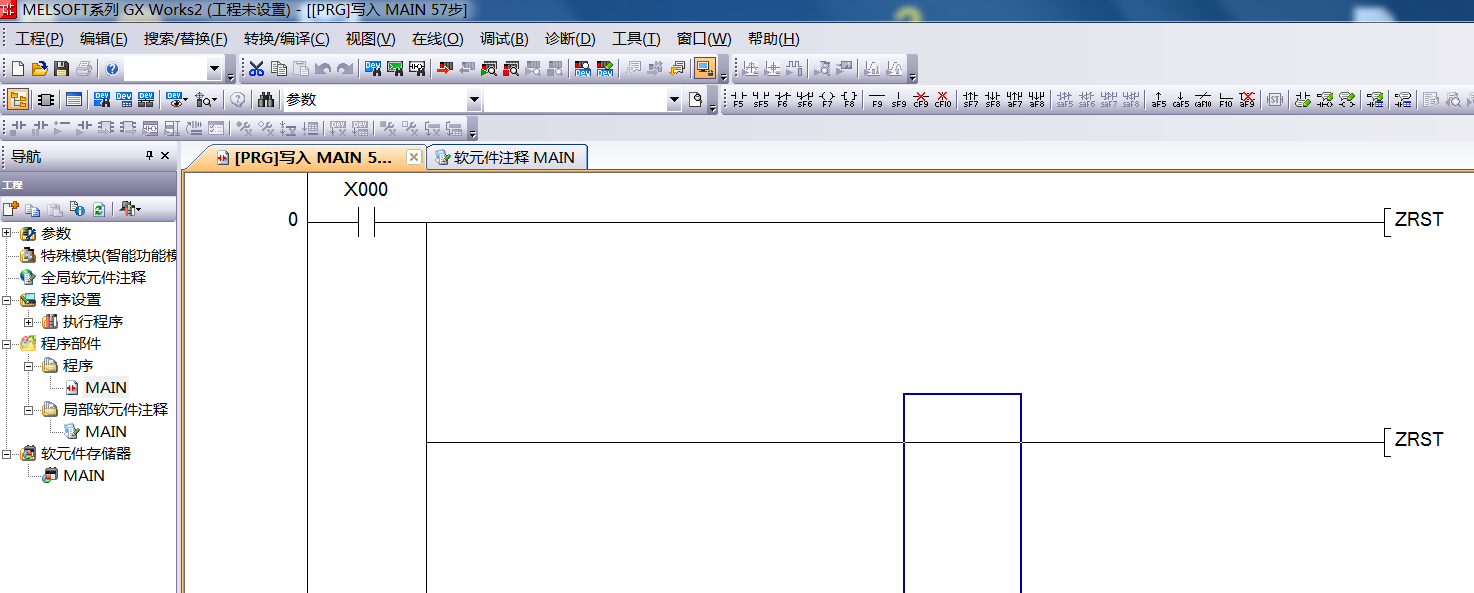1474x593 pixels.
Task: Pin the 导航 navigation panel
Action: point(150,156)
